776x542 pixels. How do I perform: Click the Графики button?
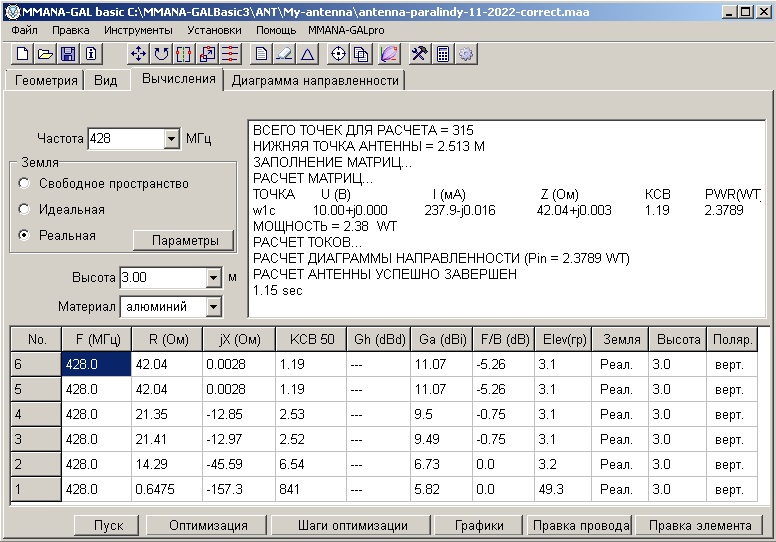tap(478, 525)
